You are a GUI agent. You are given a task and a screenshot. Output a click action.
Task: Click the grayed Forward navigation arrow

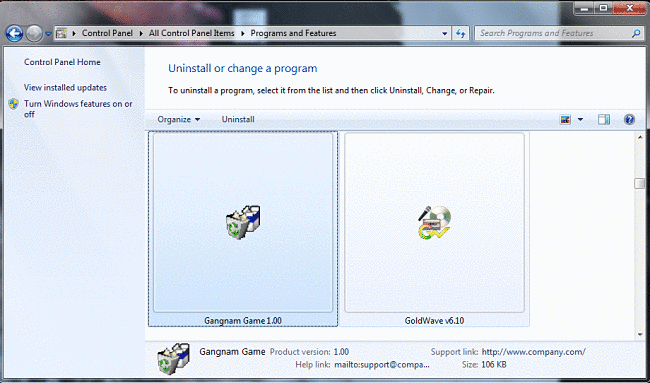[34, 34]
